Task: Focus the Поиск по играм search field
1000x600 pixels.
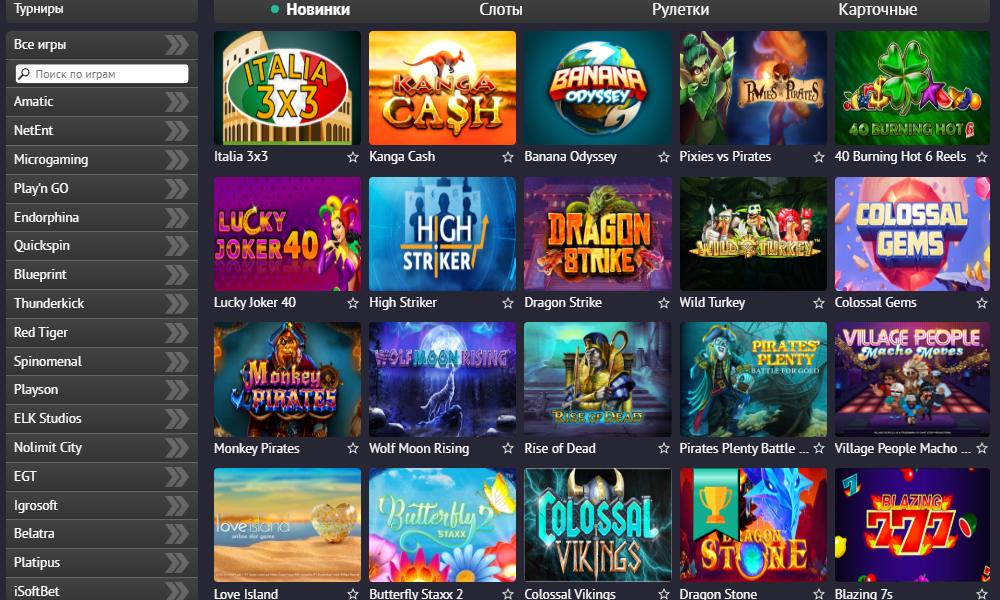Action: pos(102,74)
